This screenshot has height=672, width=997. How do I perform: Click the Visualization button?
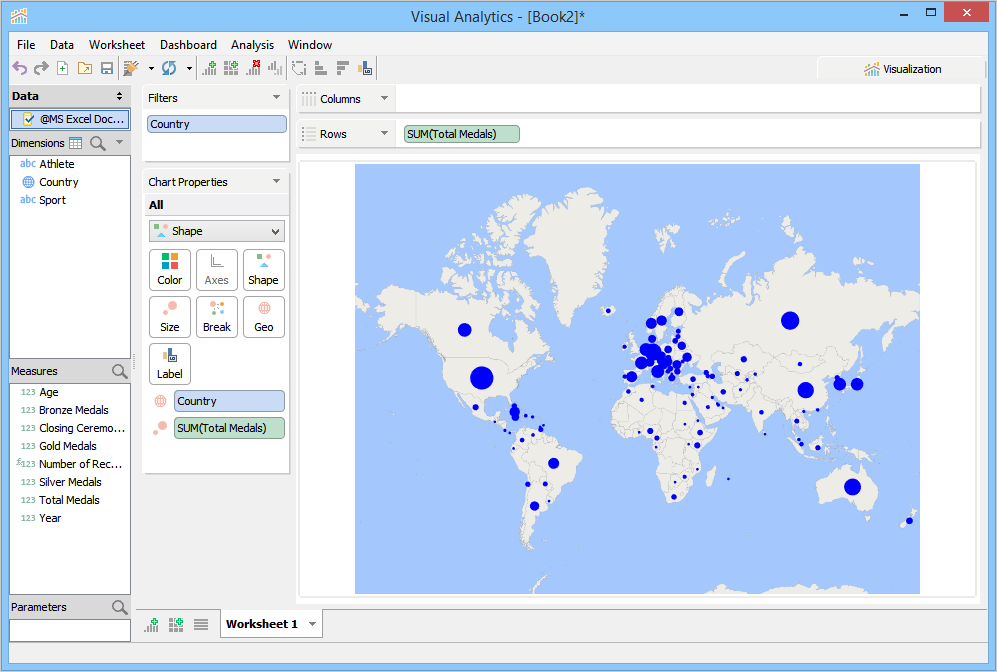coord(902,69)
